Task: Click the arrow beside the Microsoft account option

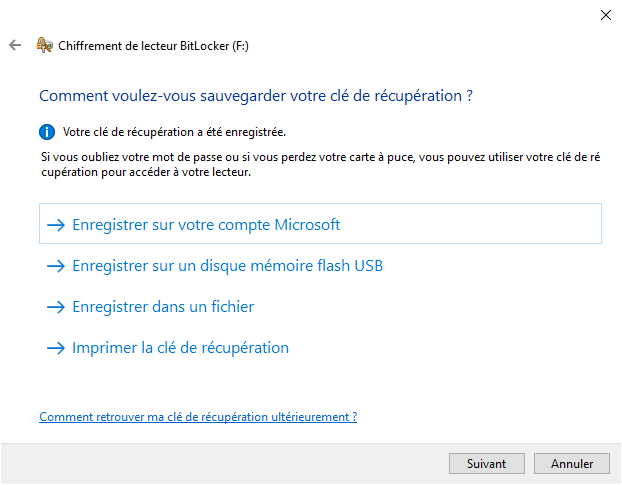Action: 55,225
